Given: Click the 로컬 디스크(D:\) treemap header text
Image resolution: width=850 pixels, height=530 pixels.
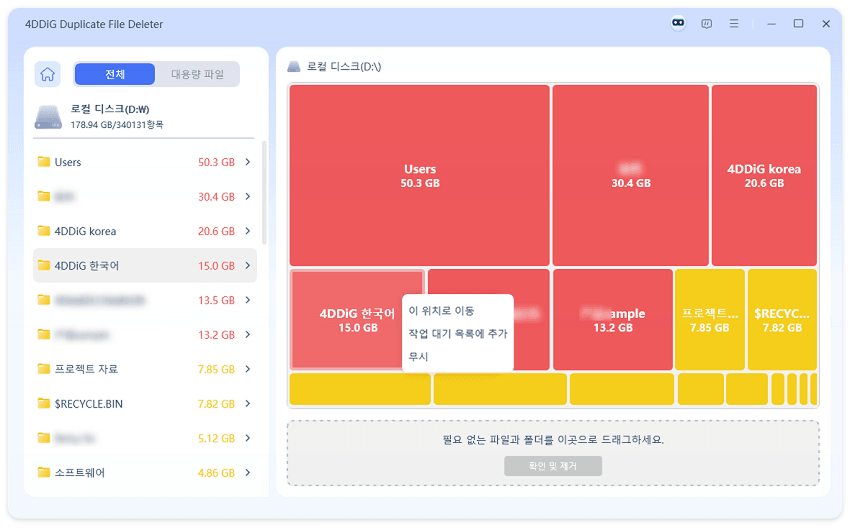Looking at the screenshot, I should coord(344,67).
